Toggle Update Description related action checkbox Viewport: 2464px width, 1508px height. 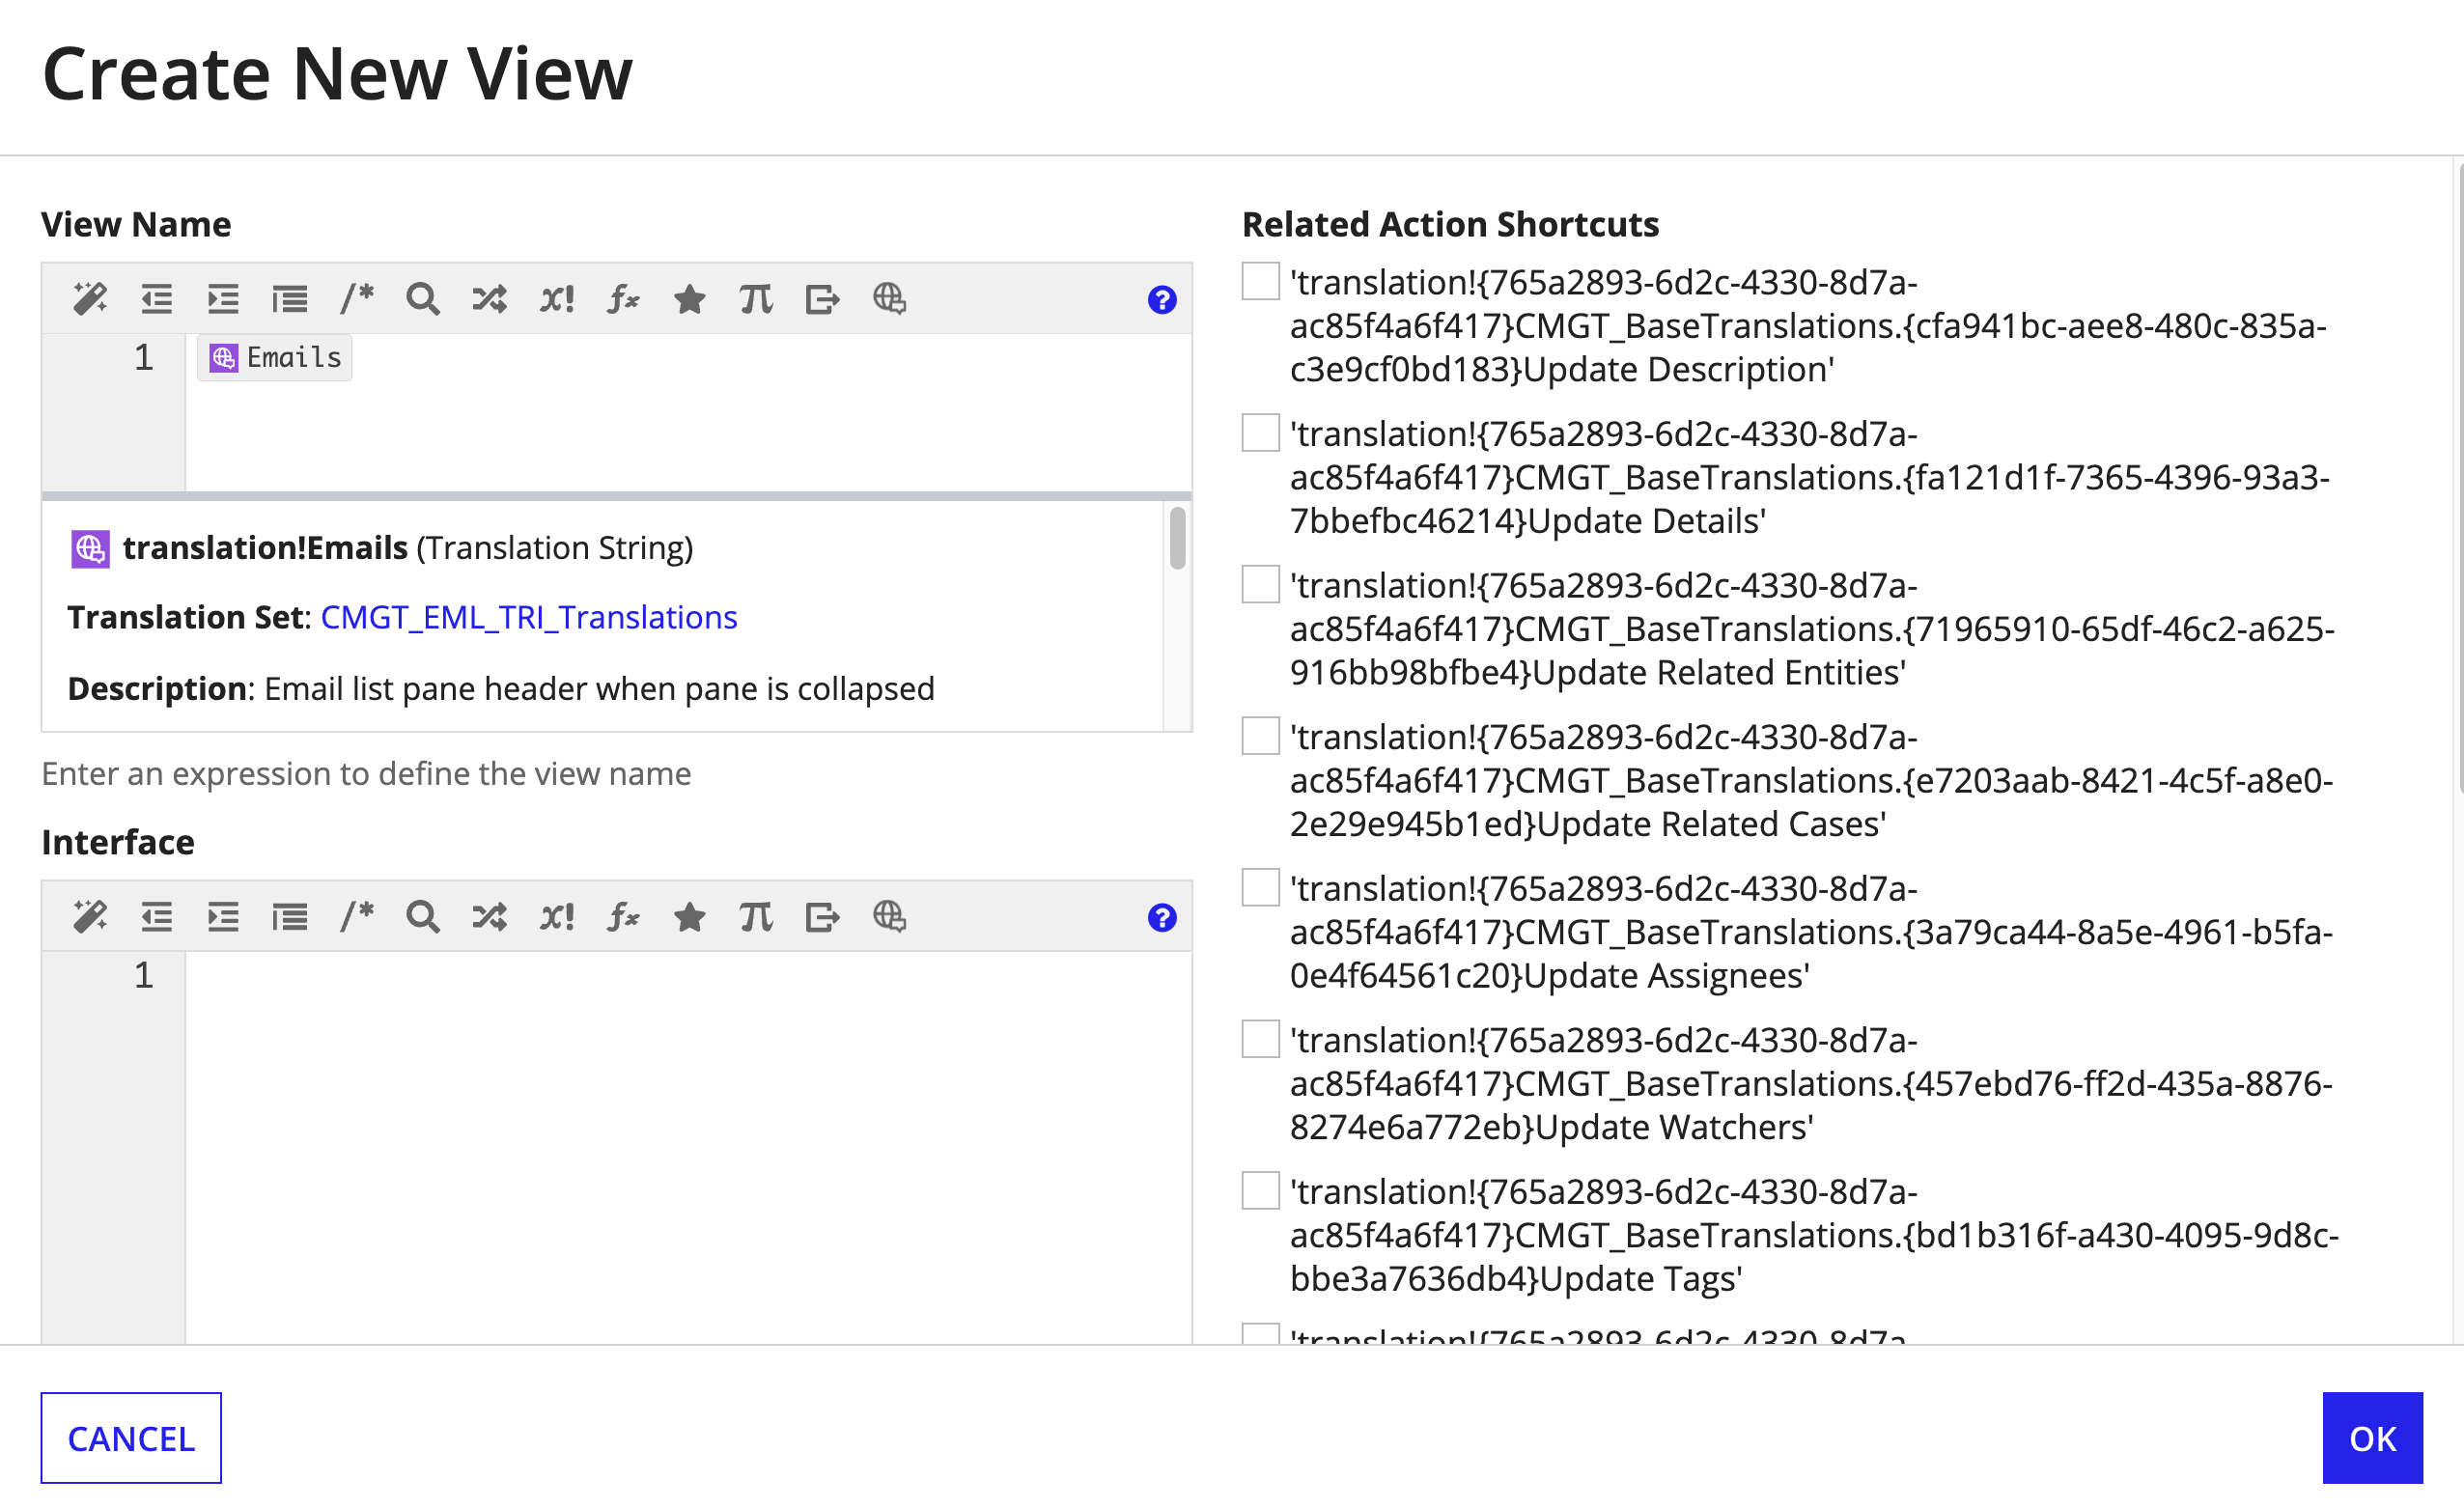click(1260, 282)
